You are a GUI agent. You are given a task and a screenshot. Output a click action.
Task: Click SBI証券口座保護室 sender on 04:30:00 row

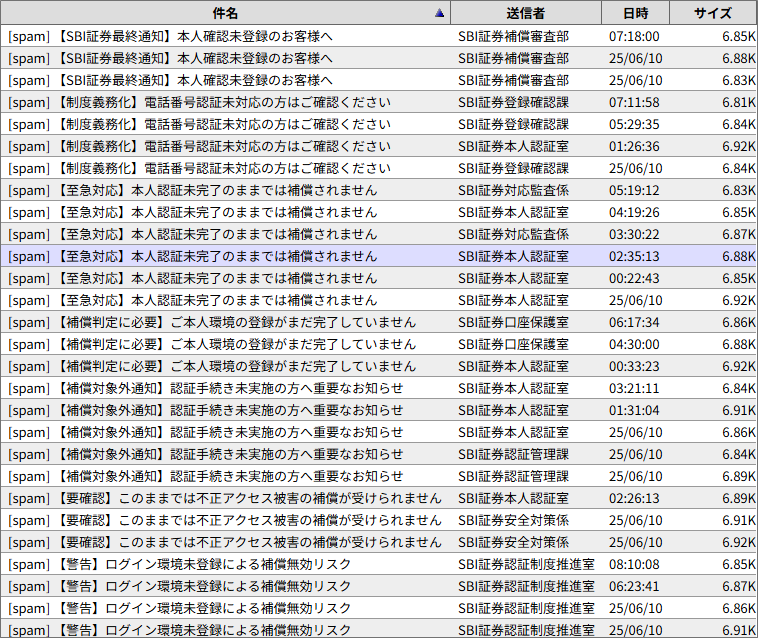(x=513, y=345)
